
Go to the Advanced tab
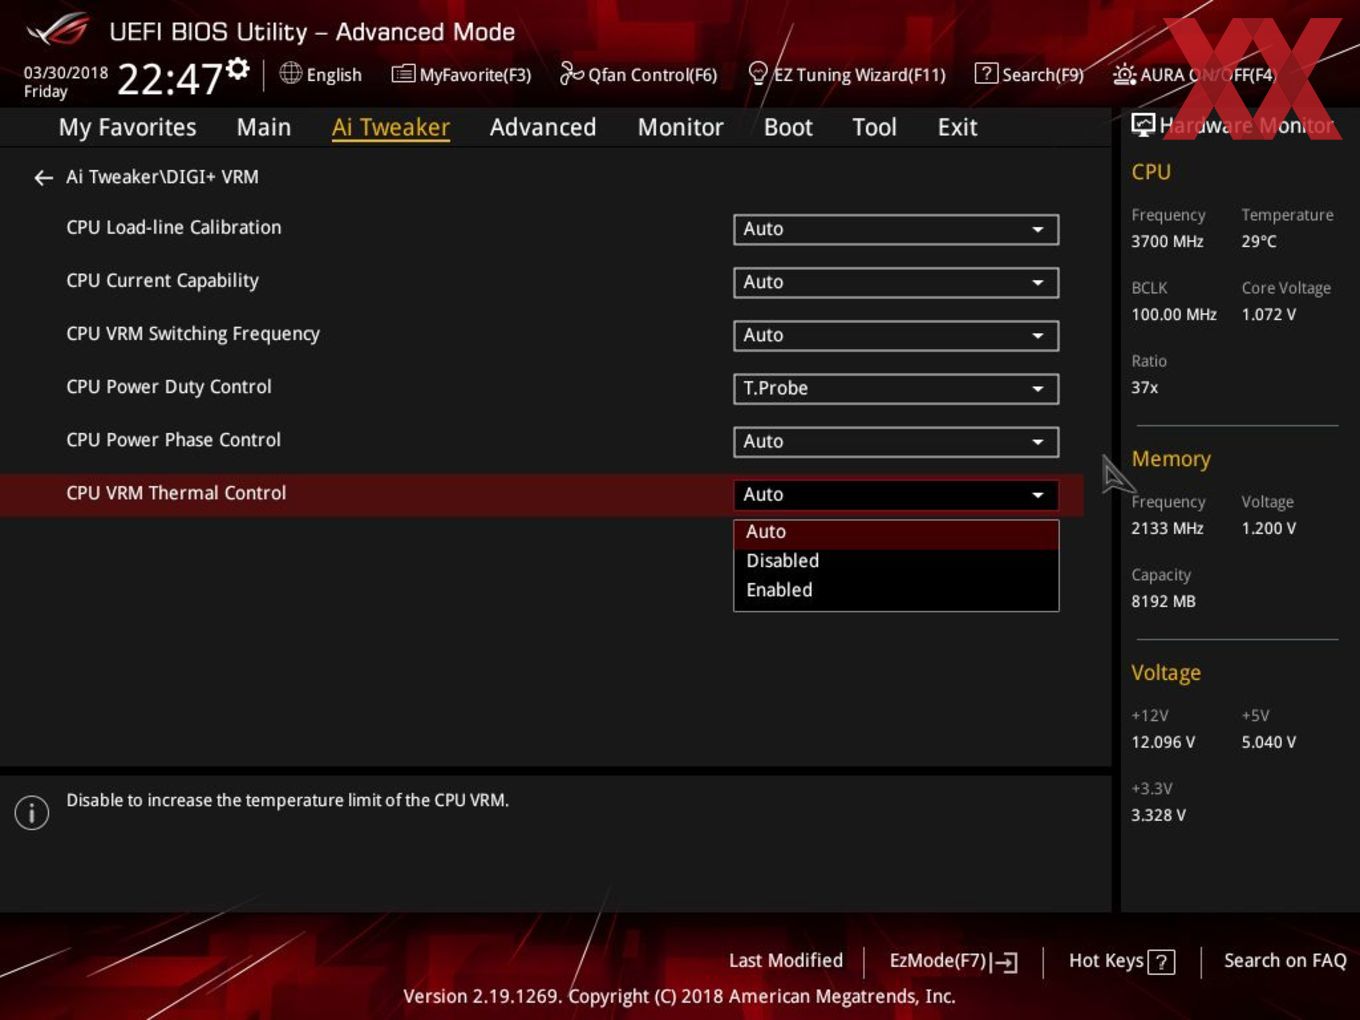pos(543,127)
